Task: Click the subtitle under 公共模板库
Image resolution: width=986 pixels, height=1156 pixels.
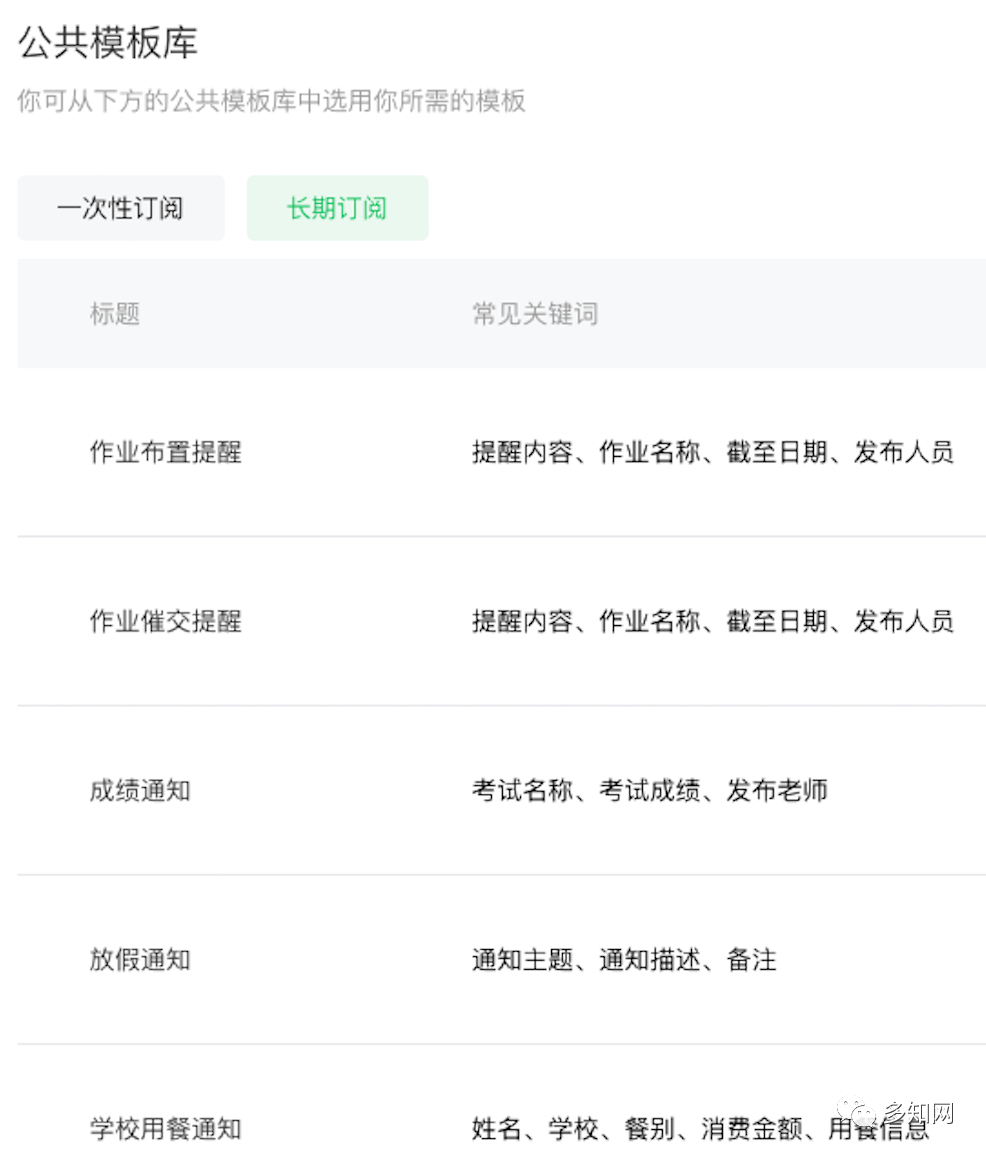Action: pyautogui.click(x=271, y=101)
